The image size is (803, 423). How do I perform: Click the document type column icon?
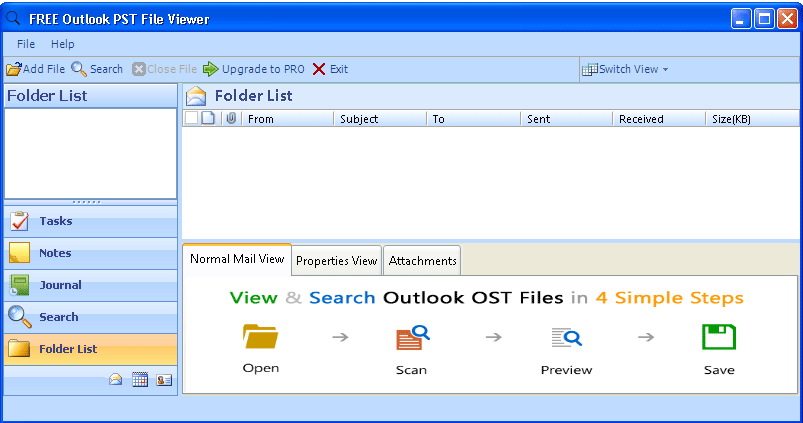[208, 118]
